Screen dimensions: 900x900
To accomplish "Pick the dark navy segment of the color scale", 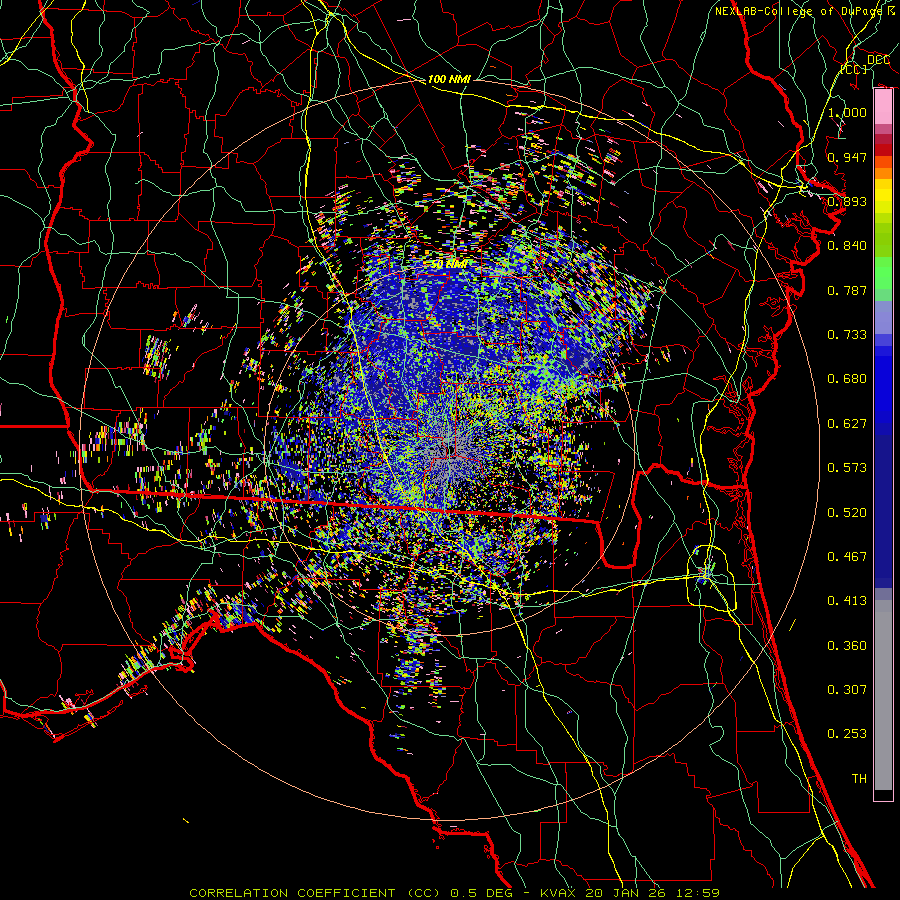I will (883, 505).
